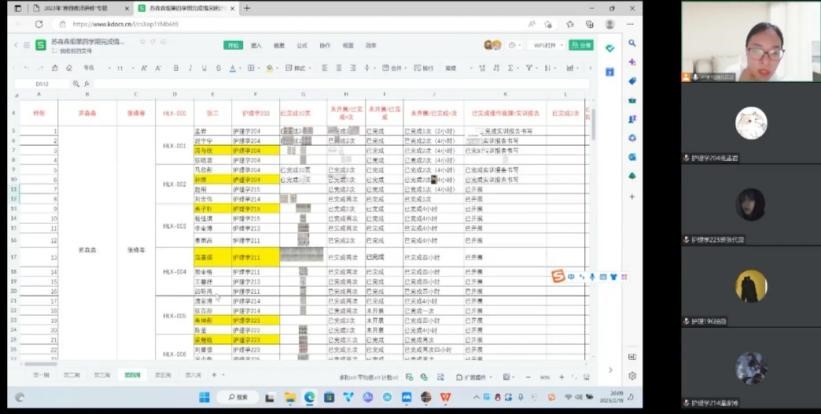Viewport: 821px width, 414px height.
Task: Click the Sogou input method toolbar logo
Action: pos(559,277)
